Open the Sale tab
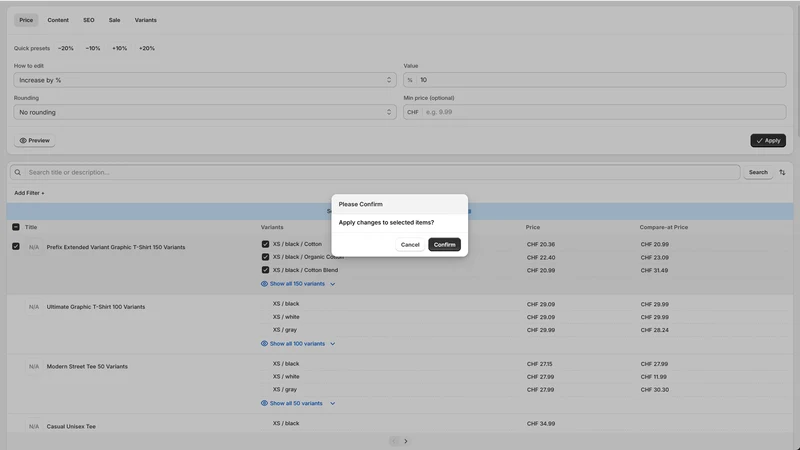This screenshot has width=800, height=450. pos(114,20)
